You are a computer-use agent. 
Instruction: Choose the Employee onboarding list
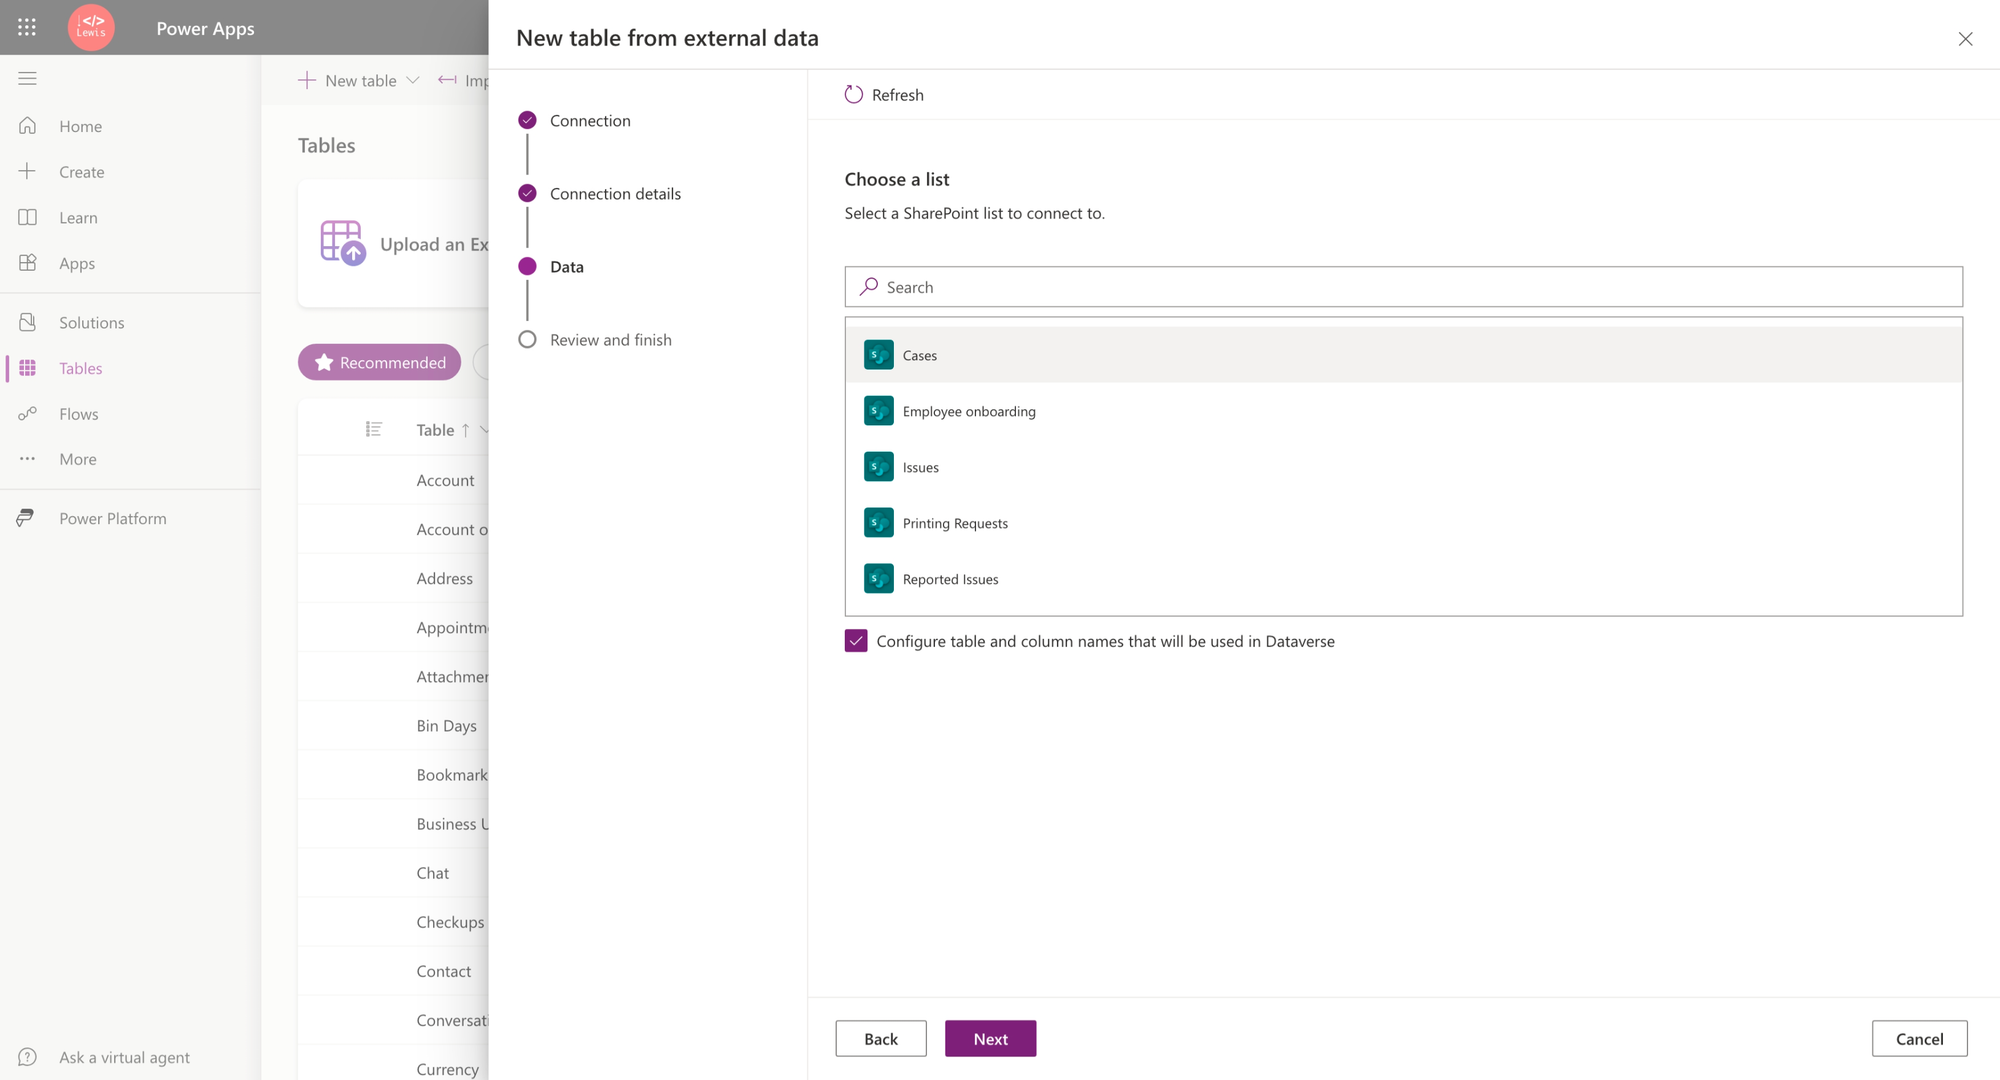[x=968, y=411]
